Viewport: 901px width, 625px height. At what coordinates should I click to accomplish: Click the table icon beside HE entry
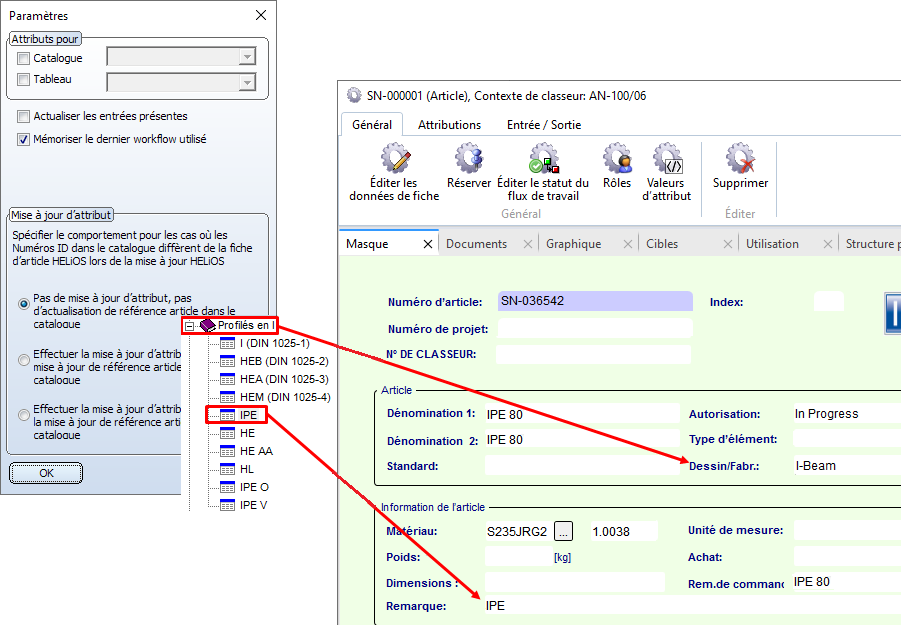tap(228, 433)
